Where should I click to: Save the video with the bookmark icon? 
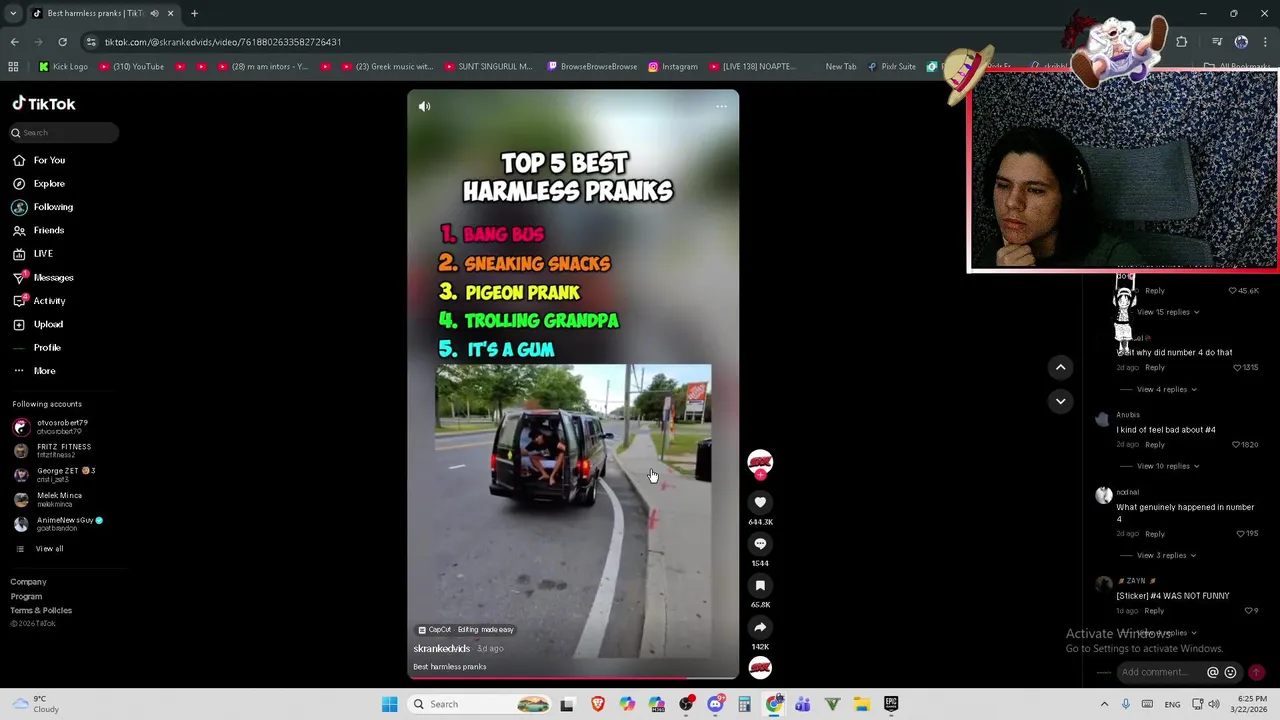click(760, 586)
